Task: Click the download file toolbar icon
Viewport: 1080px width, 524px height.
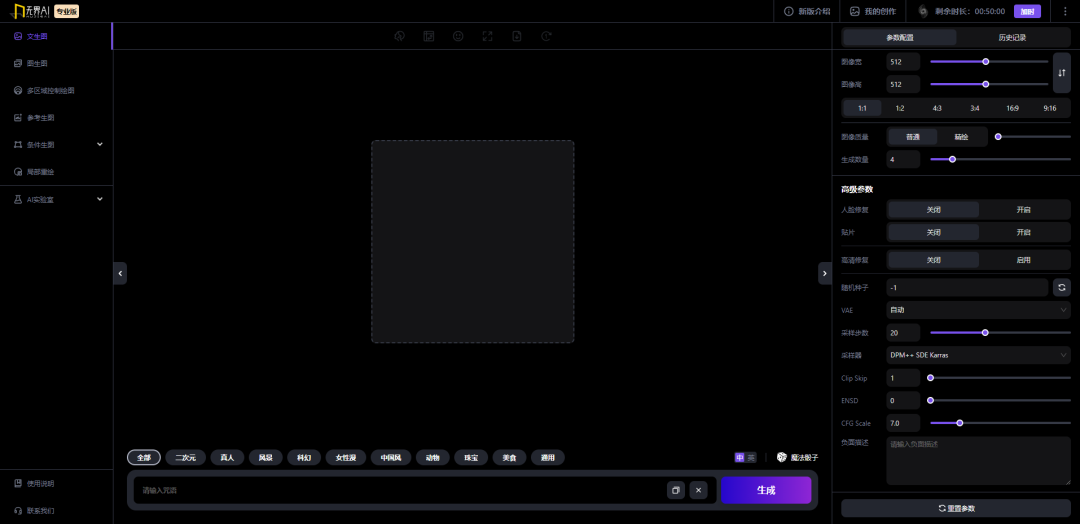Action: pyautogui.click(x=517, y=36)
